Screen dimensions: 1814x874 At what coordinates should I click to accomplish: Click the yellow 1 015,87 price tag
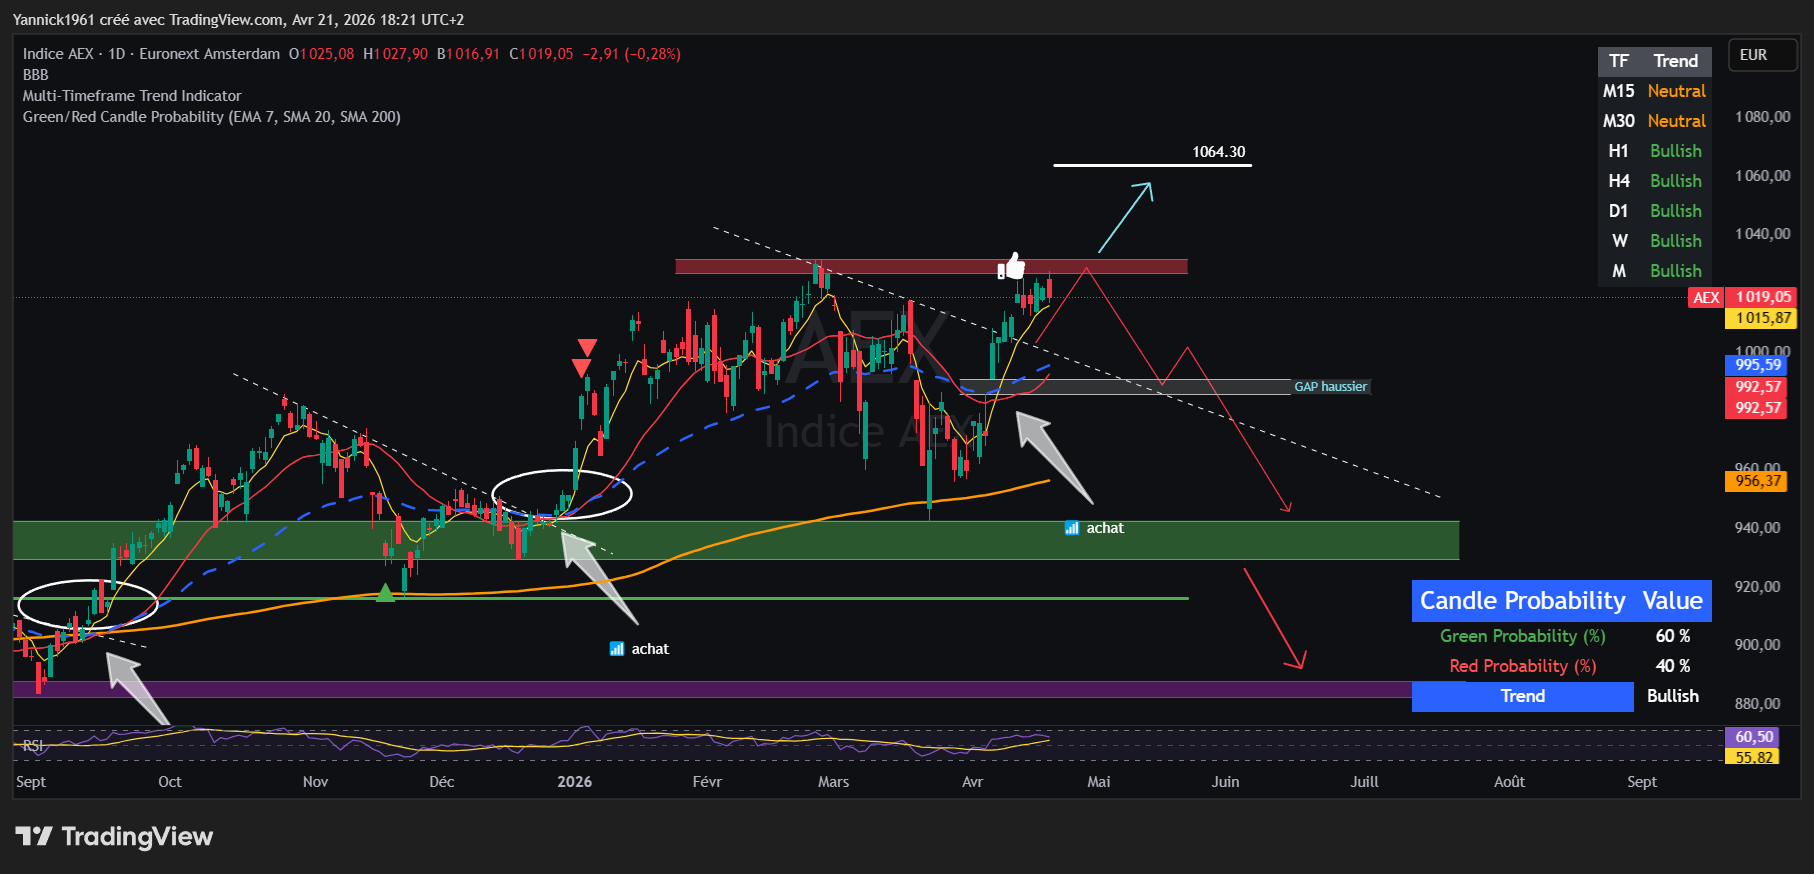tap(1762, 318)
